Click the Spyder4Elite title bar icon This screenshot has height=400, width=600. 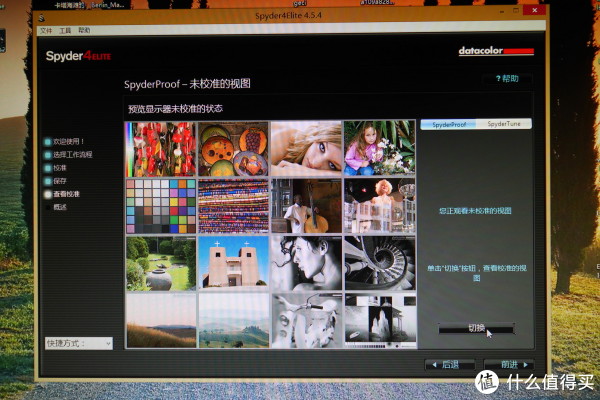[x=41, y=18]
